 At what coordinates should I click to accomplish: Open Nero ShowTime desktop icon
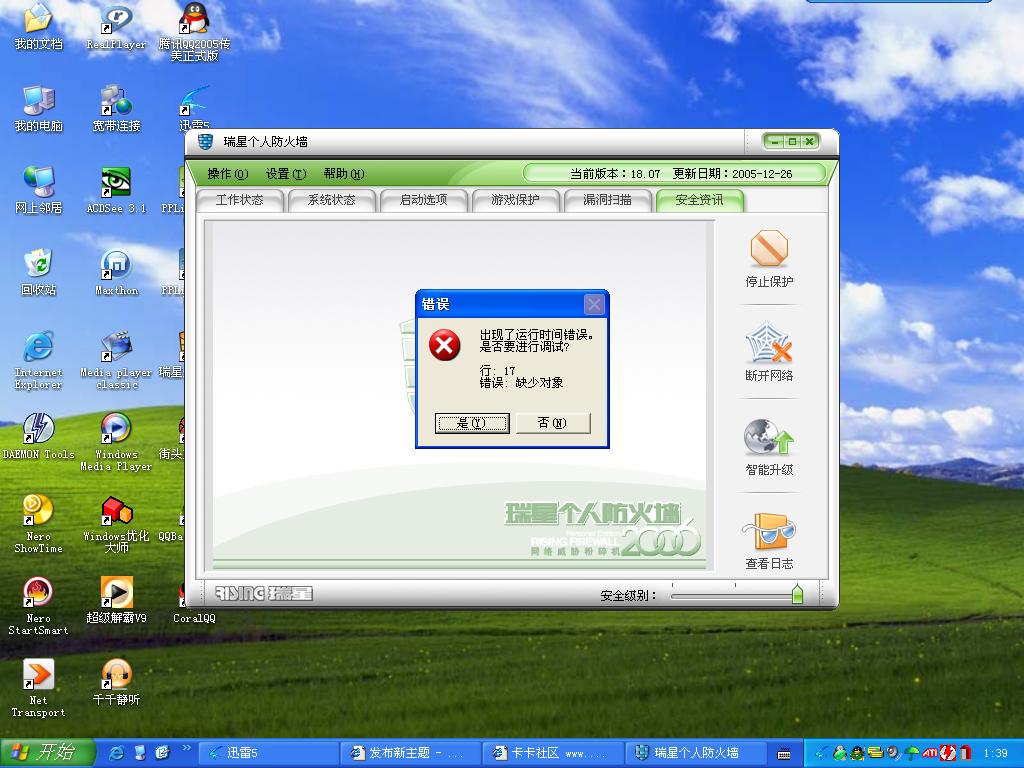39,524
